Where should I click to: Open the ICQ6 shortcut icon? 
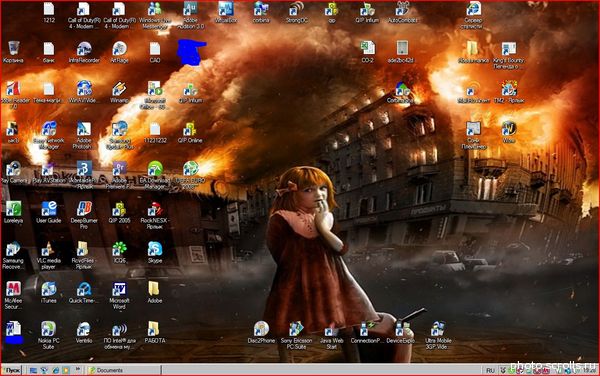point(119,252)
